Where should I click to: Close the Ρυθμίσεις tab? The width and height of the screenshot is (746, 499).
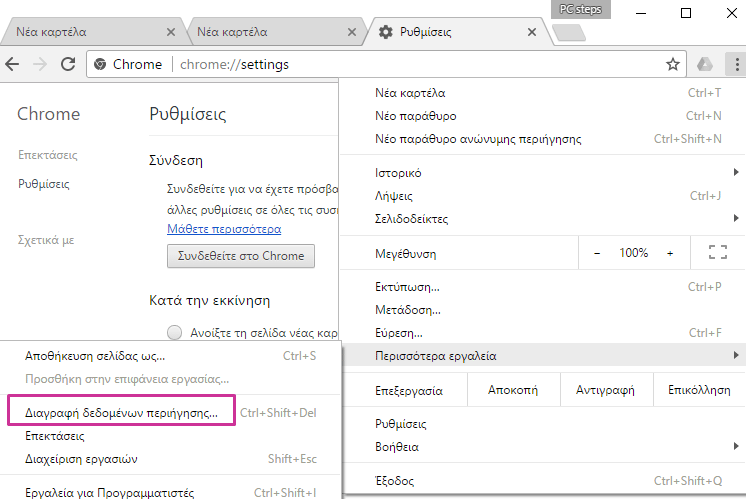(x=532, y=32)
